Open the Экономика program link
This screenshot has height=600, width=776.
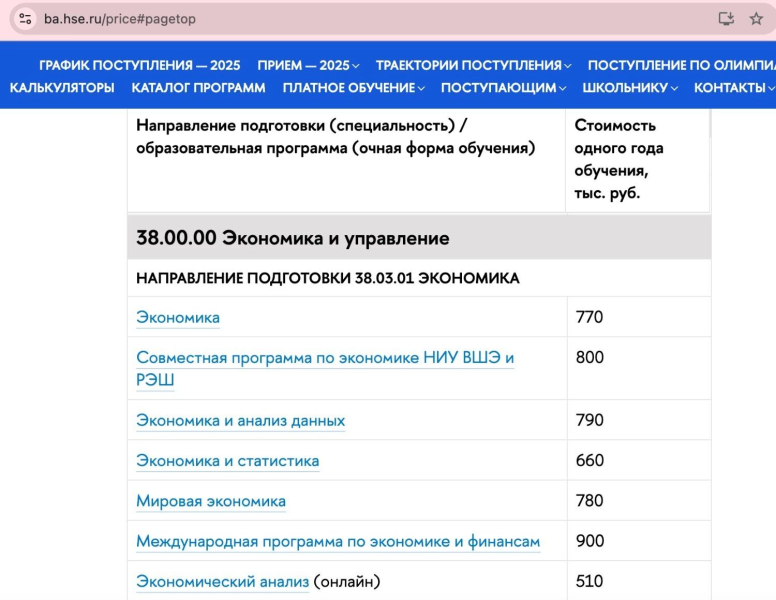(178, 318)
